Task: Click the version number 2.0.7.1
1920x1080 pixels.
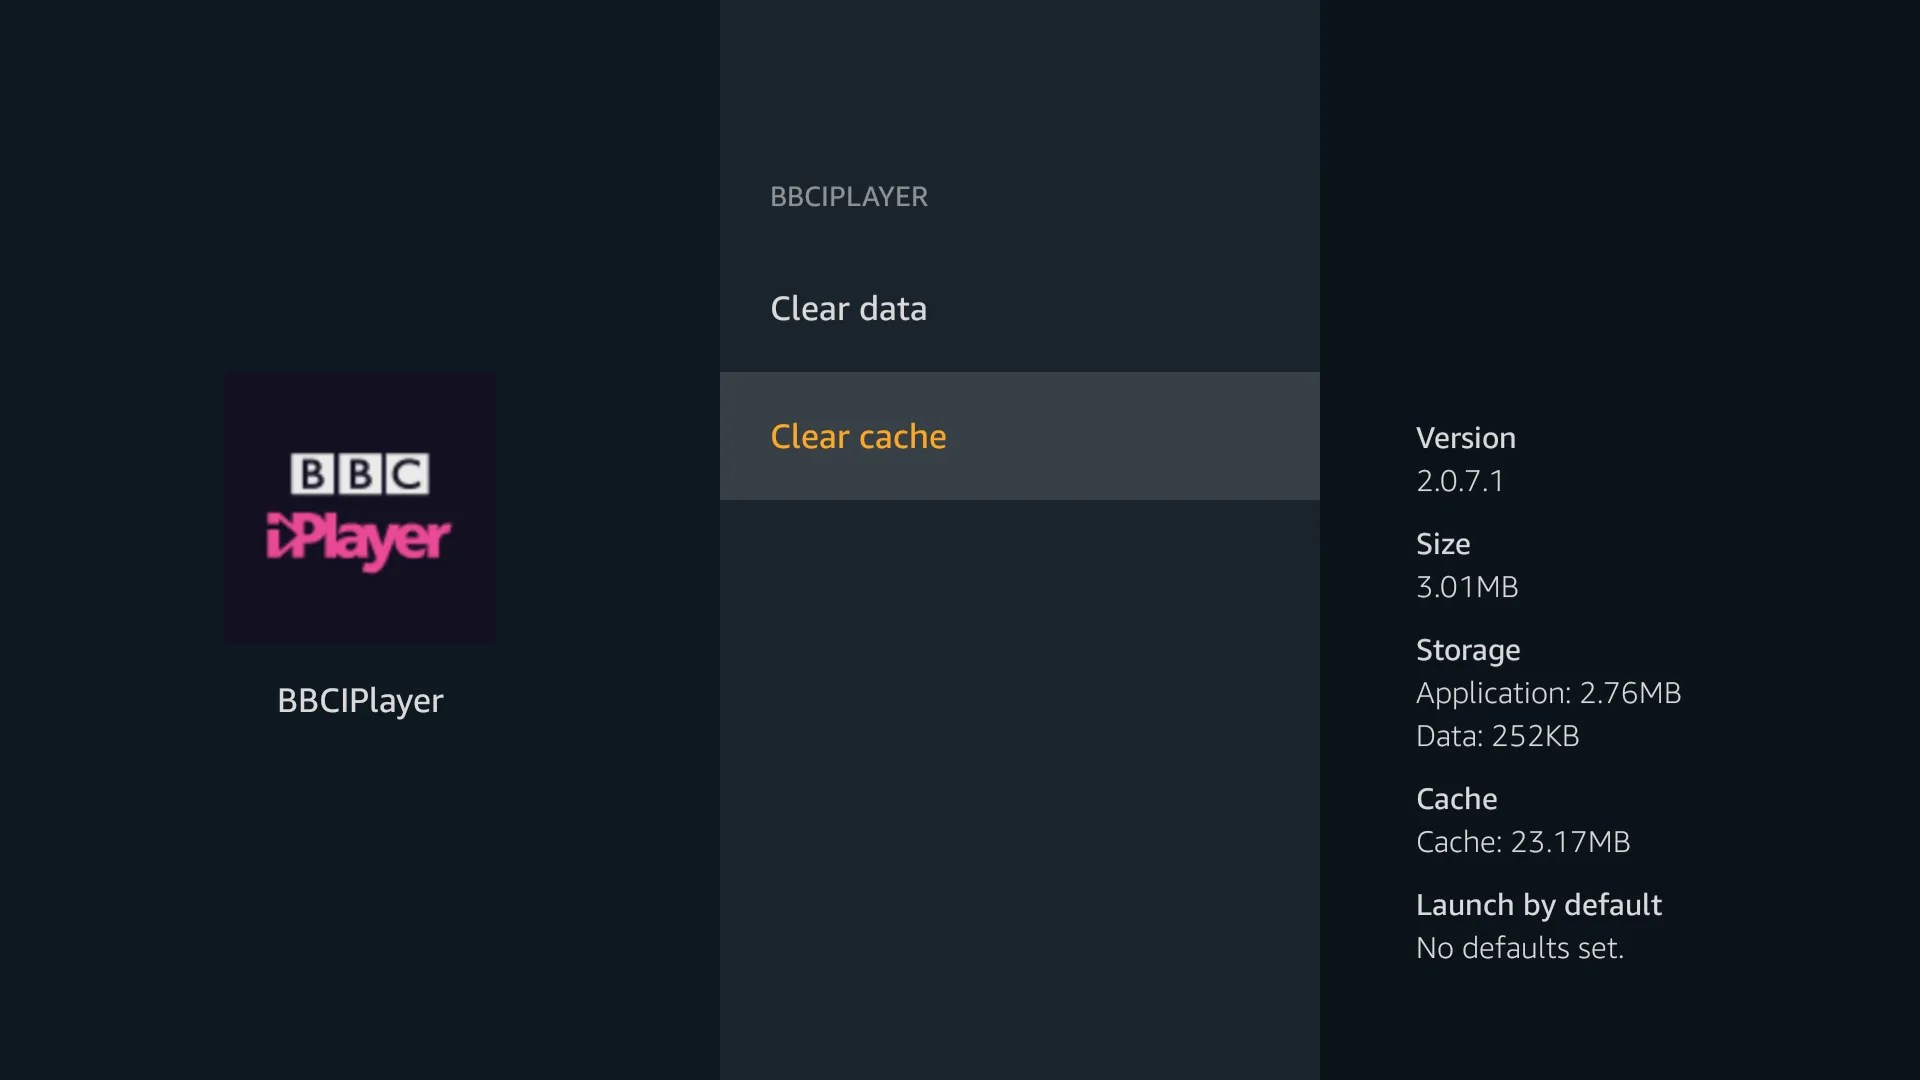Action: coord(1459,480)
